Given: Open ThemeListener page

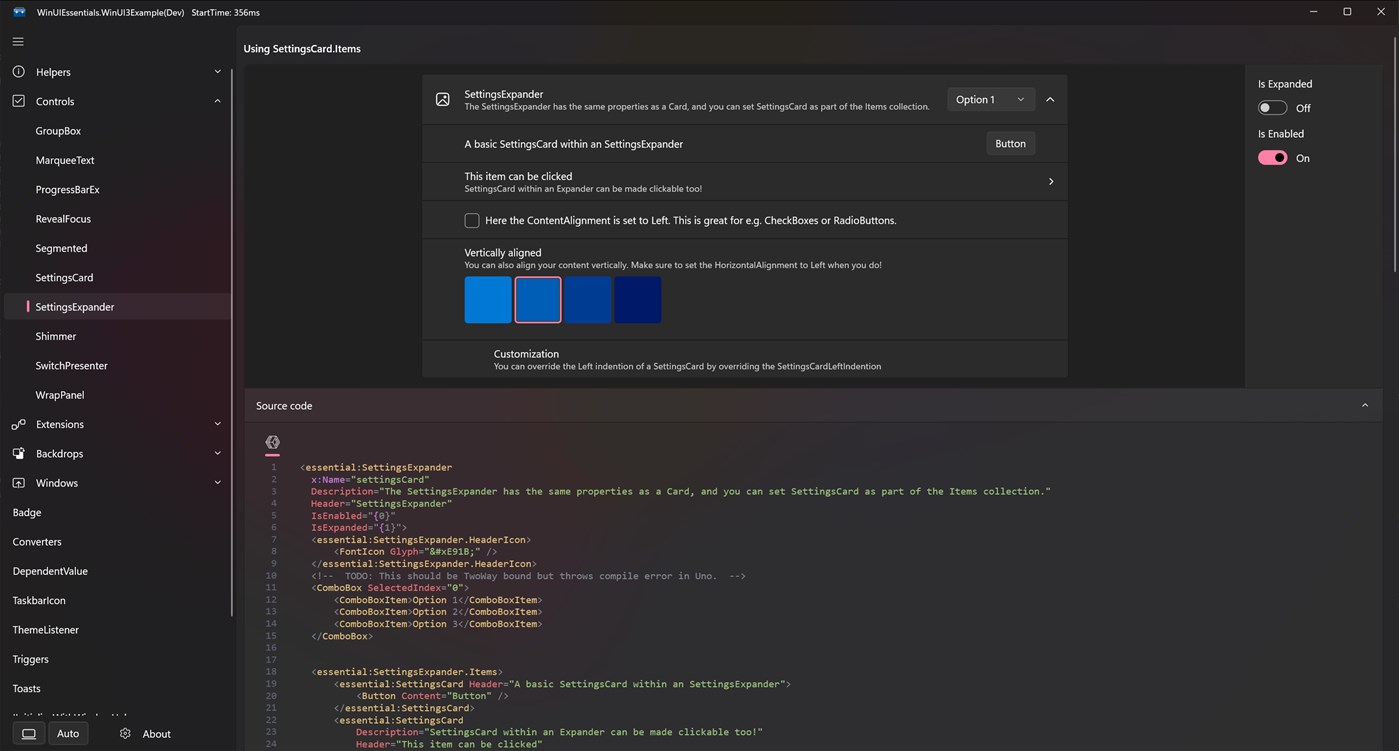Looking at the screenshot, I should tap(117, 630).
